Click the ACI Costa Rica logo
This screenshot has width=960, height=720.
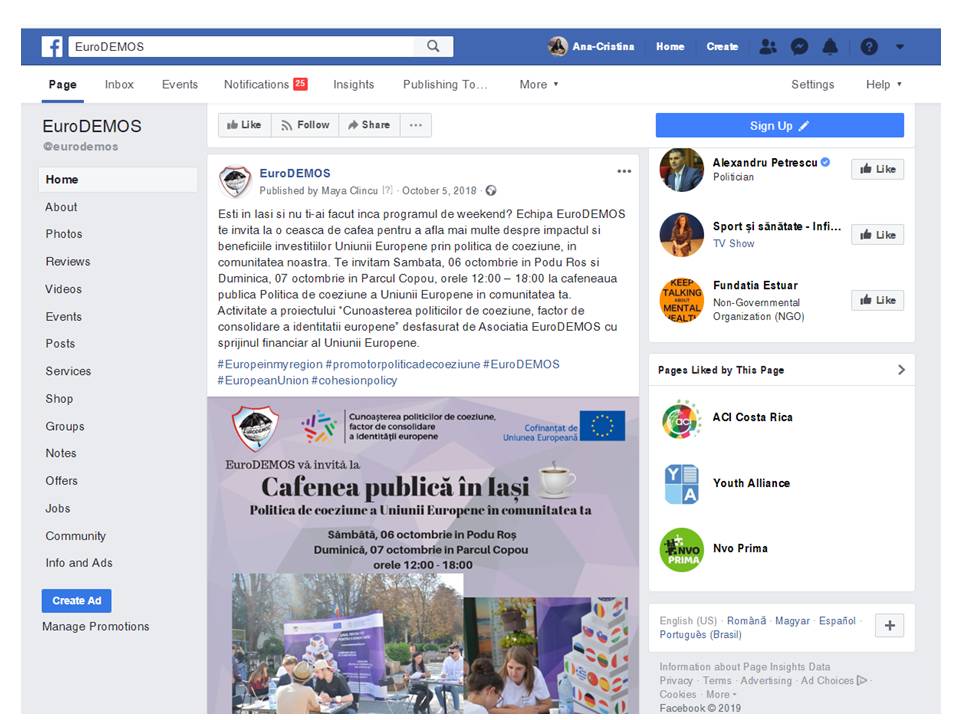pos(681,418)
